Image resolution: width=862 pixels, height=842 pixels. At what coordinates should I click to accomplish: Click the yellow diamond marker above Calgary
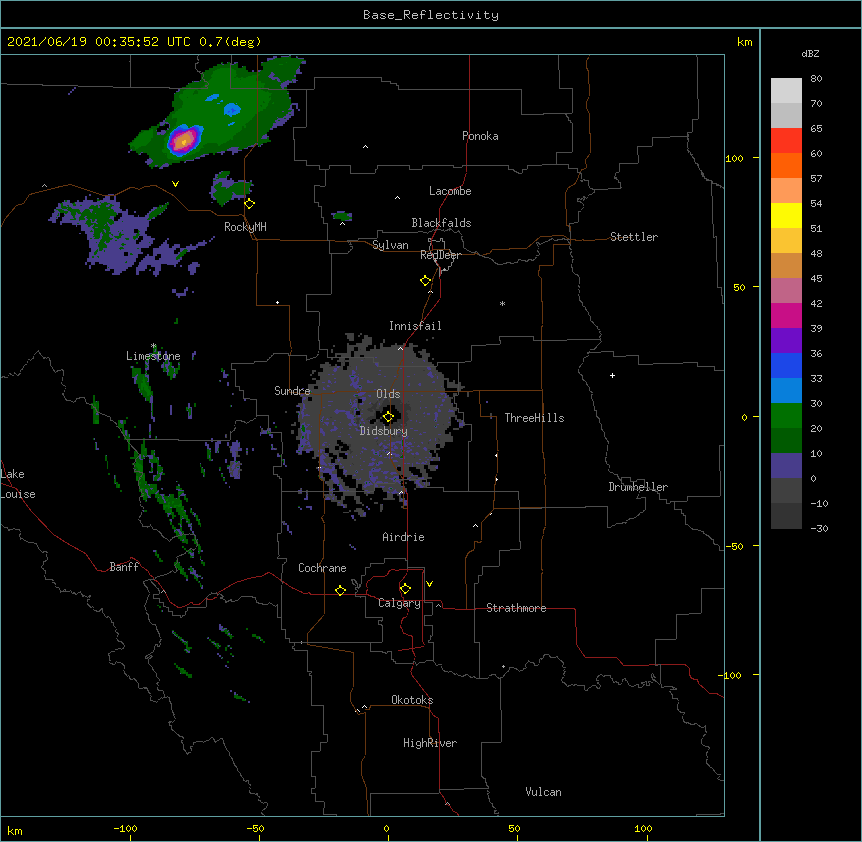click(405, 589)
